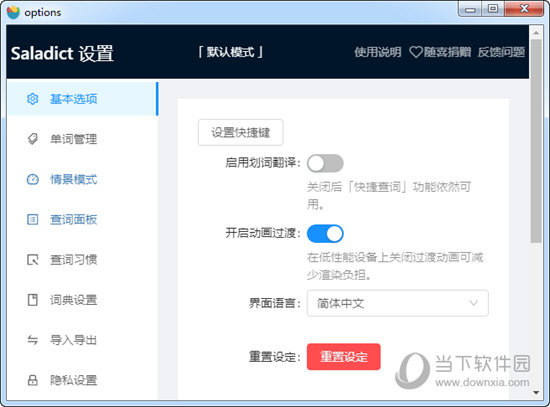Click the panel icon beside 查词面板
550x407 pixels.
coord(33,220)
